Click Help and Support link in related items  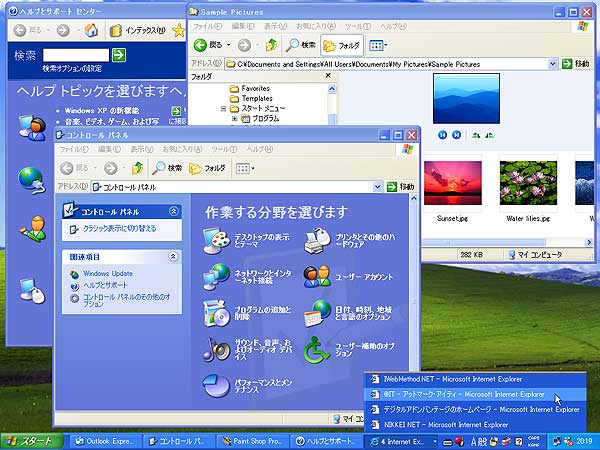pyautogui.click(x=105, y=285)
